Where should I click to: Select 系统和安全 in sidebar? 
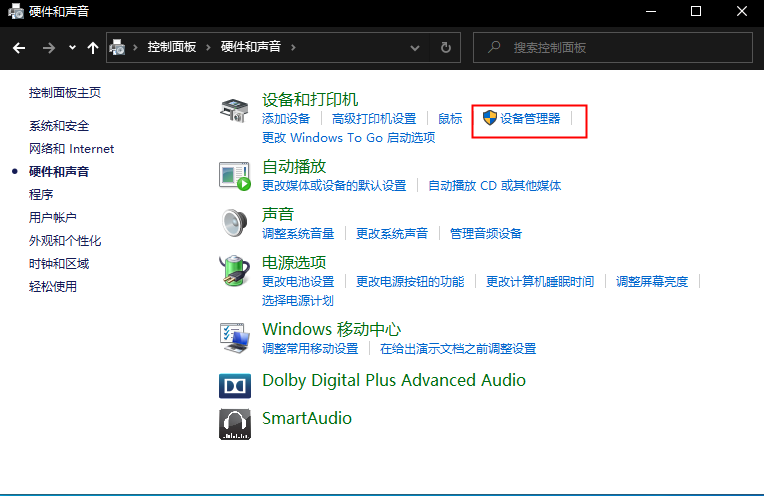click(x=59, y=126)
